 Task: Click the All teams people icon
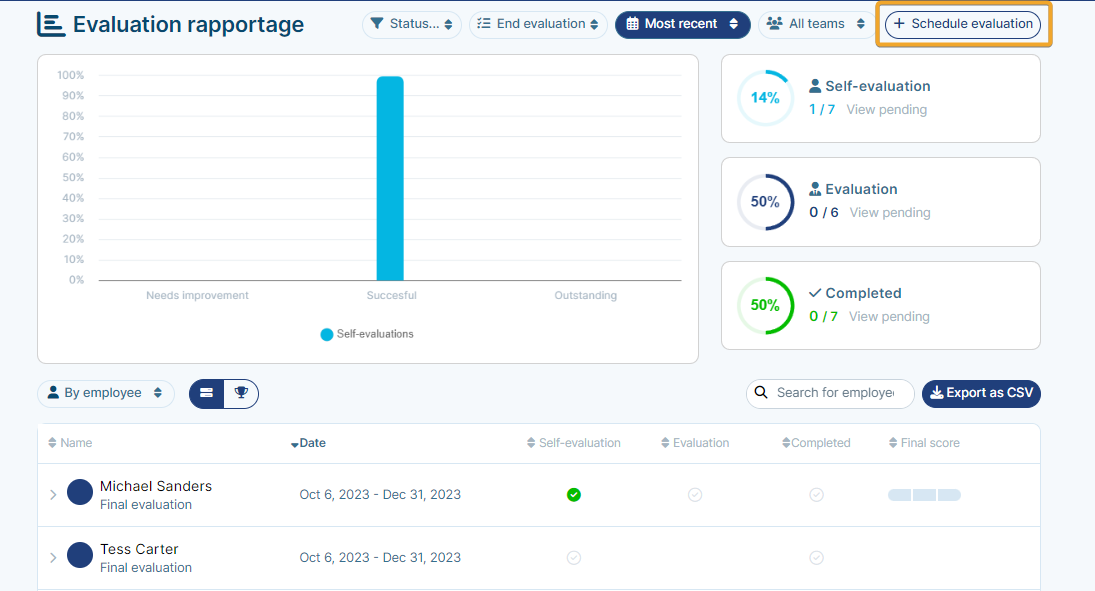[x=774, y=24]
